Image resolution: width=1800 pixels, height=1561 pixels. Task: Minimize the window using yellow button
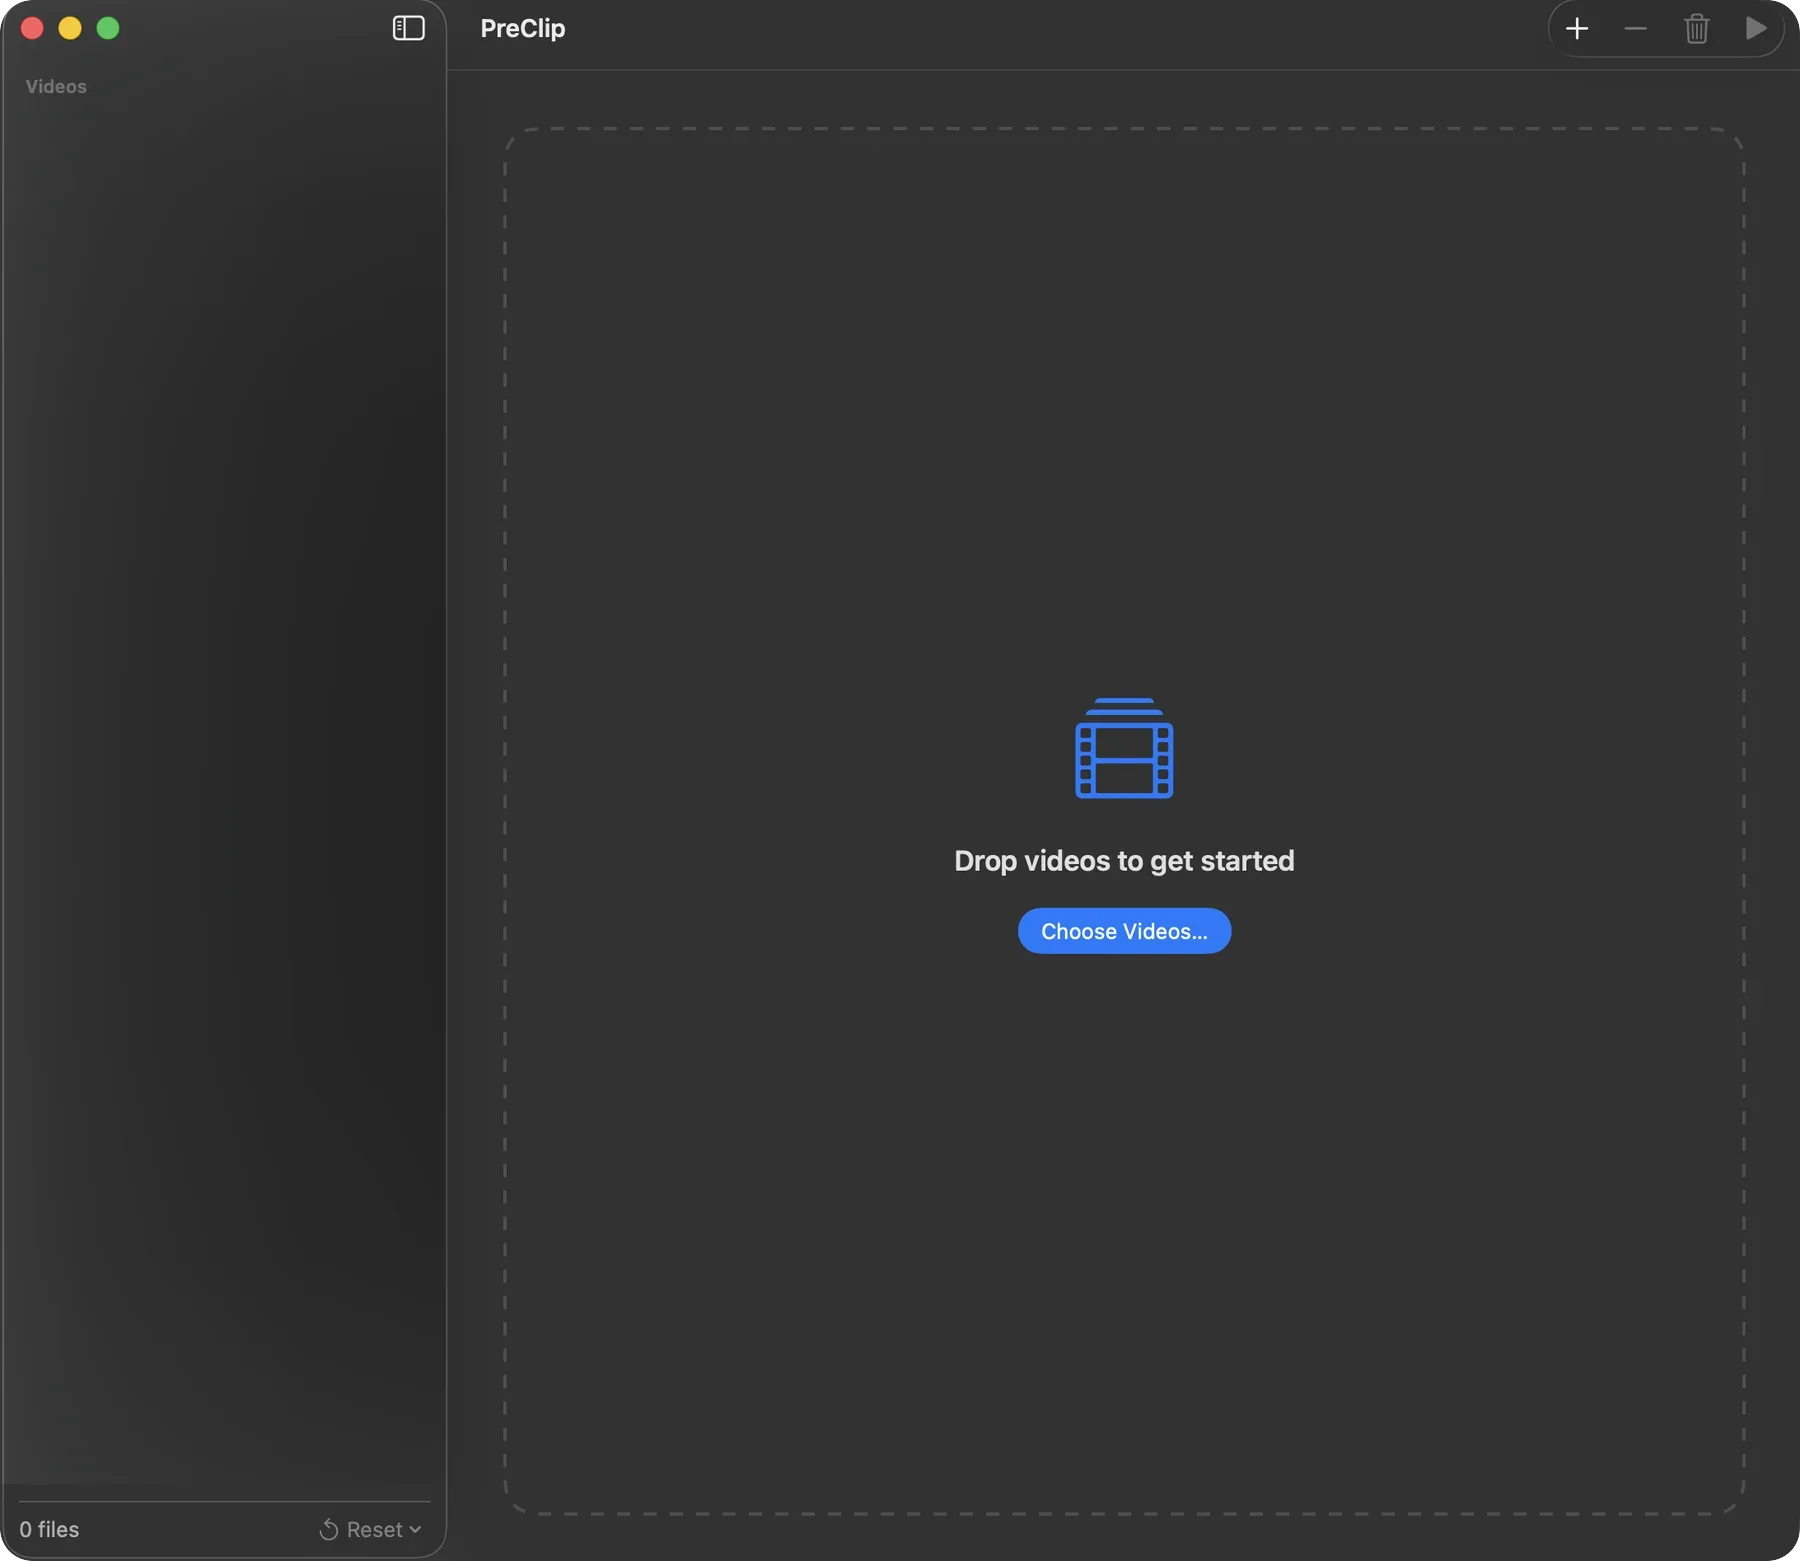(70, 28)
